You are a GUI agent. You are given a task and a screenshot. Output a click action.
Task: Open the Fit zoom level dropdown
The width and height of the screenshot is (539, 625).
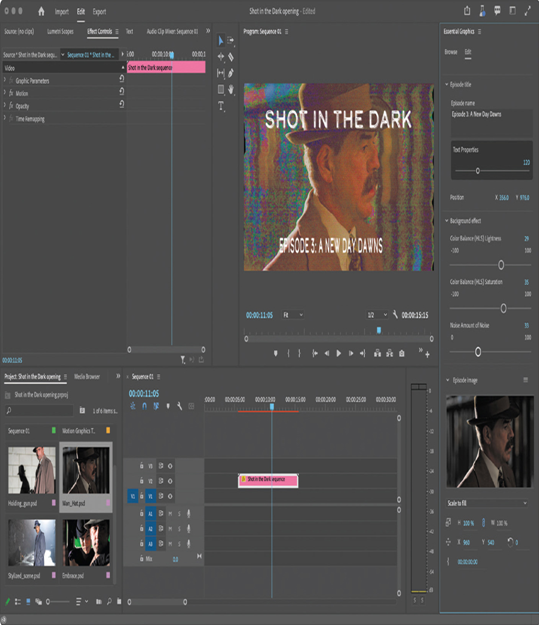tap(293, 315)
